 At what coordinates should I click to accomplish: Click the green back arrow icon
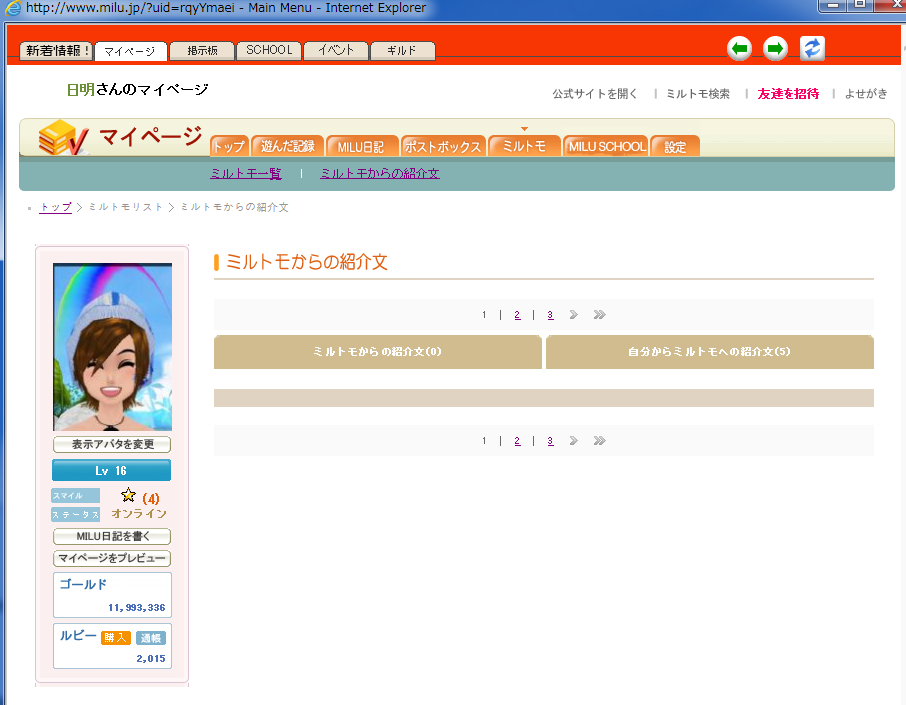click(739, 48)
